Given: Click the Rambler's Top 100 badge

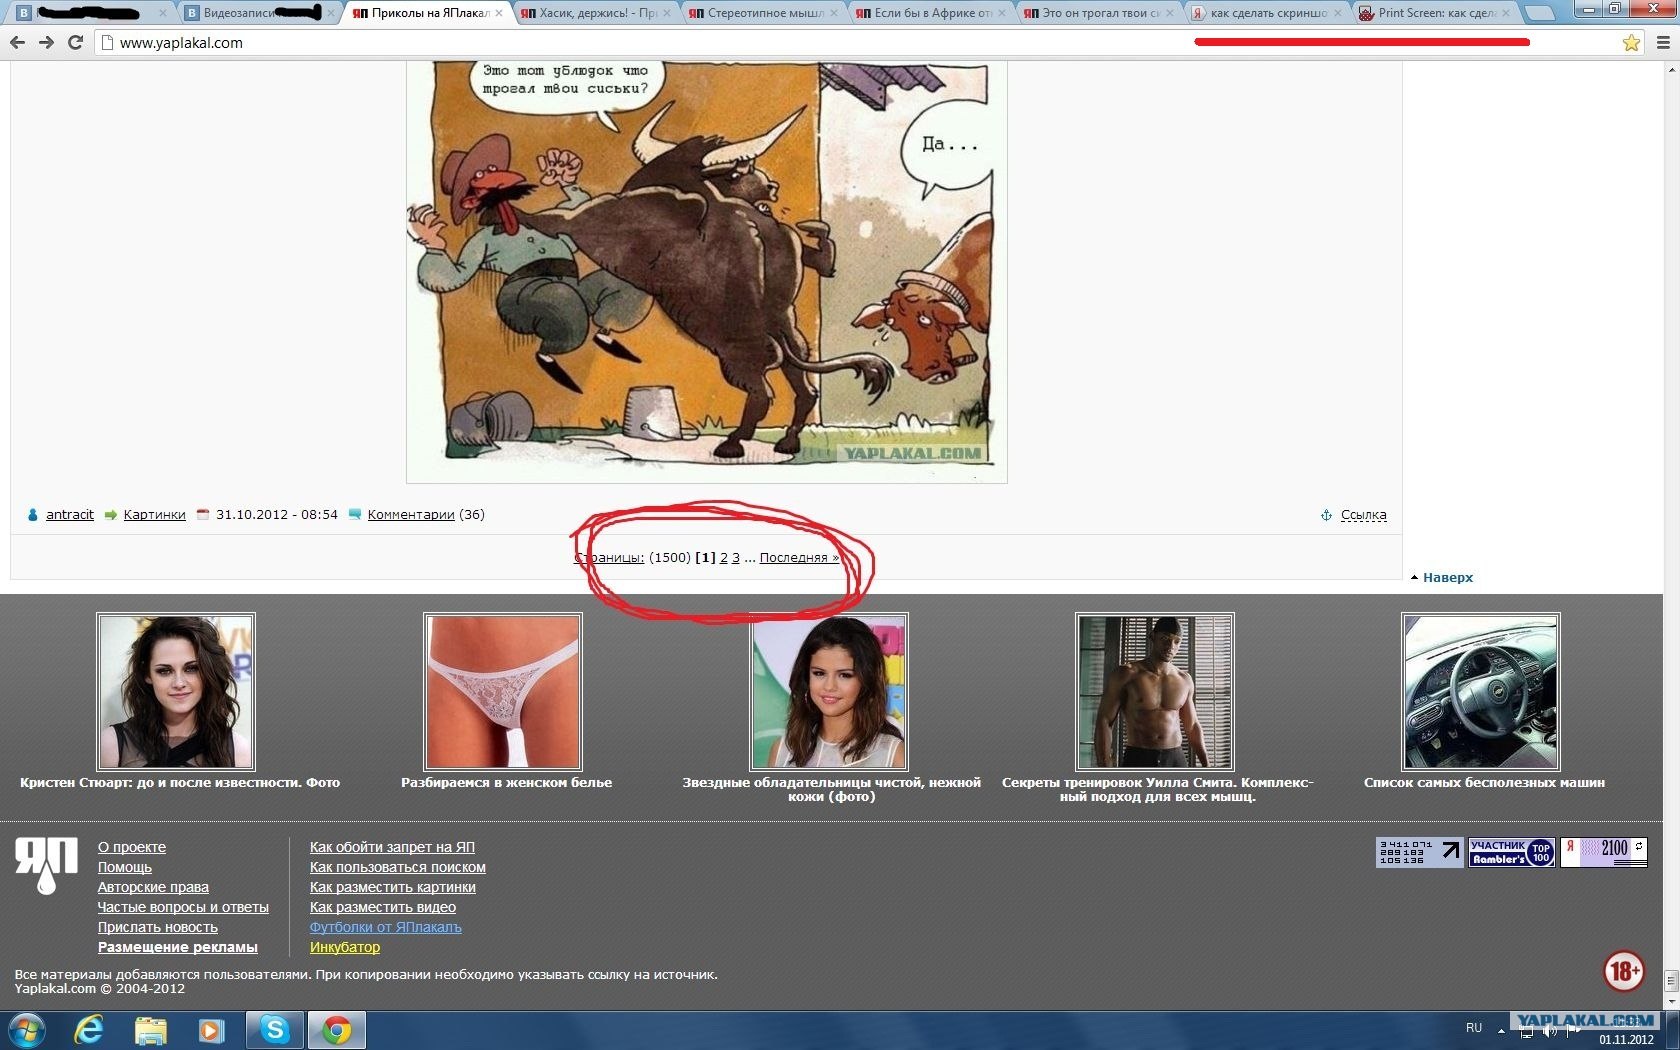Looking at the screenshot, I should tap(1511, 852).
